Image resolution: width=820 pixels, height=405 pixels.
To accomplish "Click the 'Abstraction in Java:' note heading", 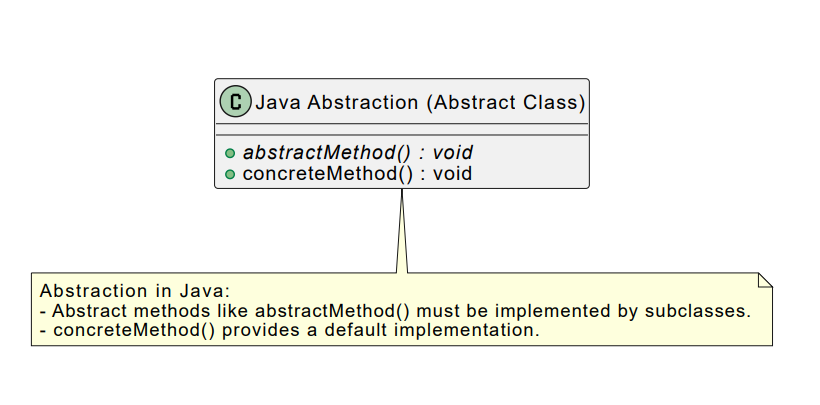I will tap(135, 291).
